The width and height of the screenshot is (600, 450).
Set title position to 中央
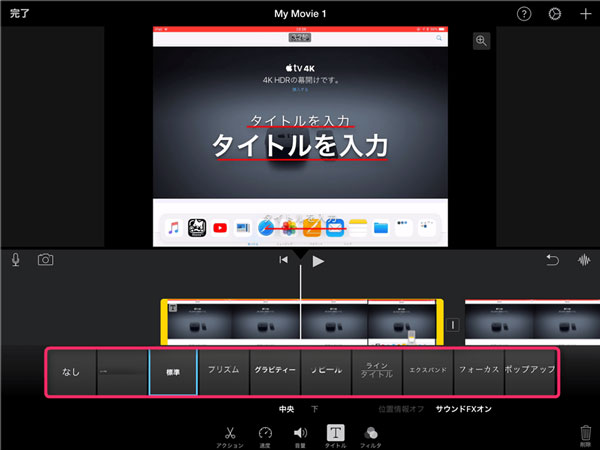[286, 409]
